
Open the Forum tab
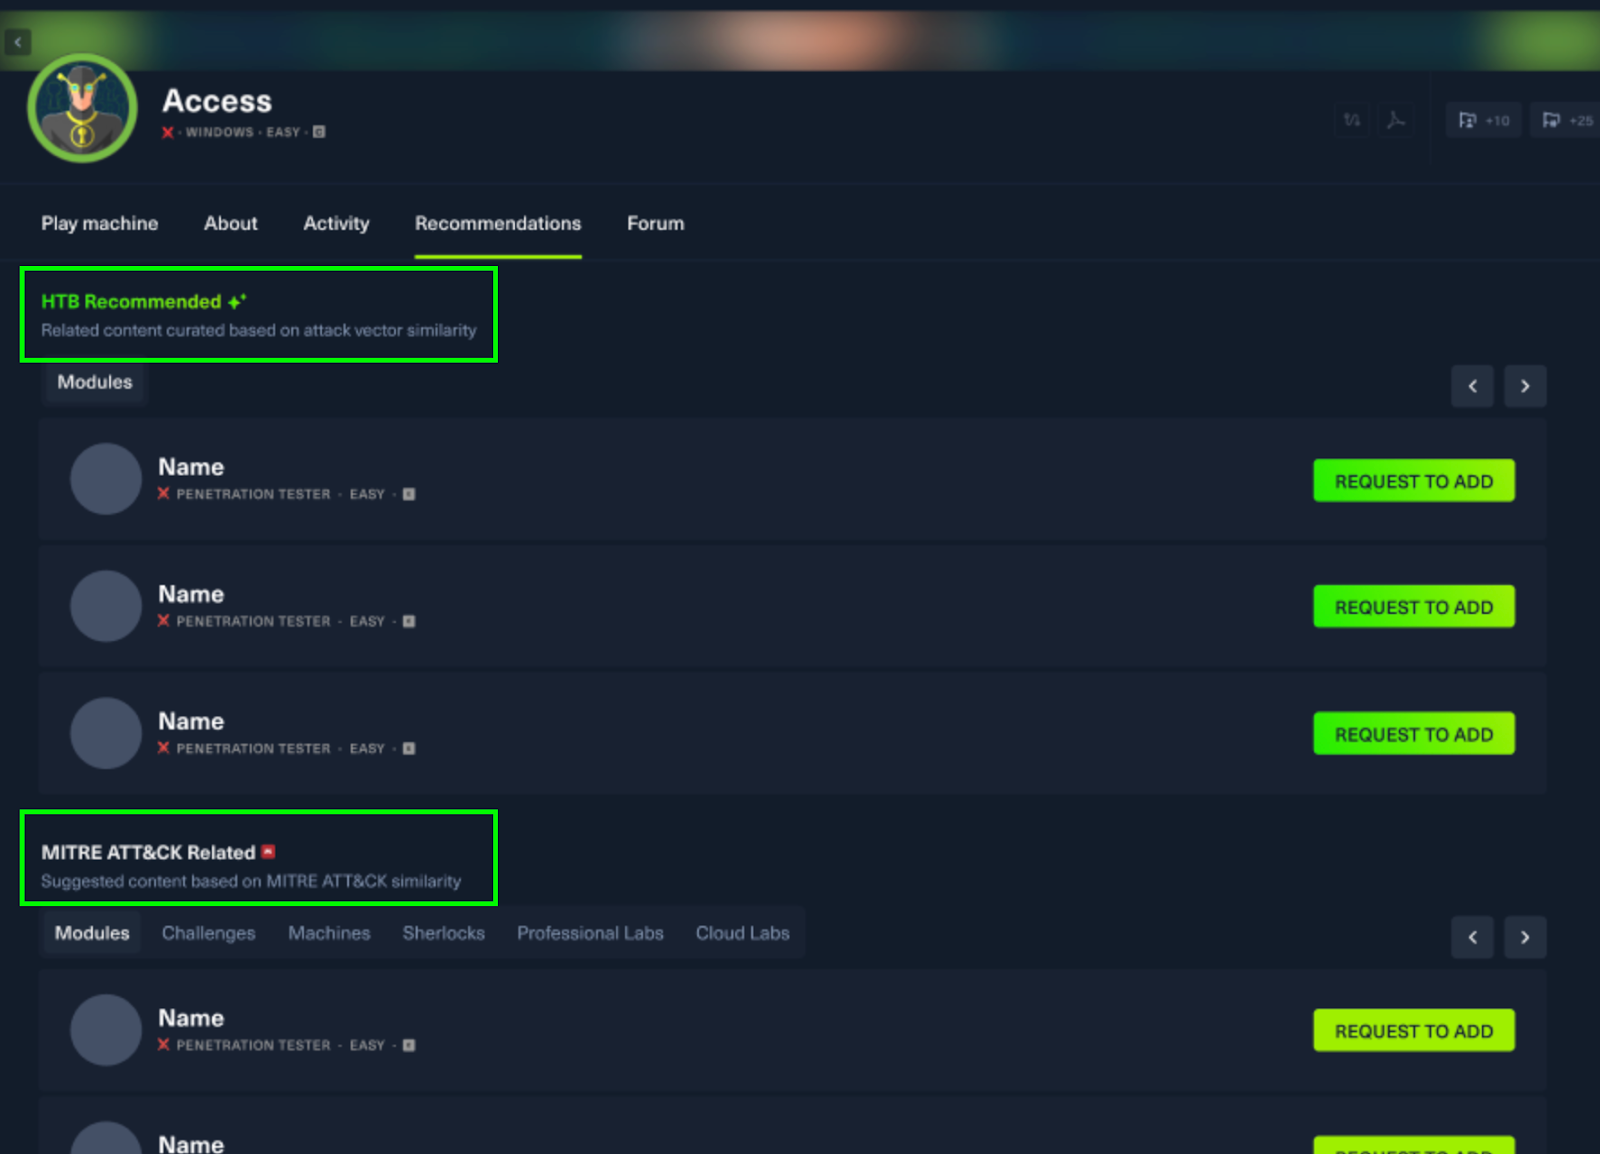[x=655, y=223]
